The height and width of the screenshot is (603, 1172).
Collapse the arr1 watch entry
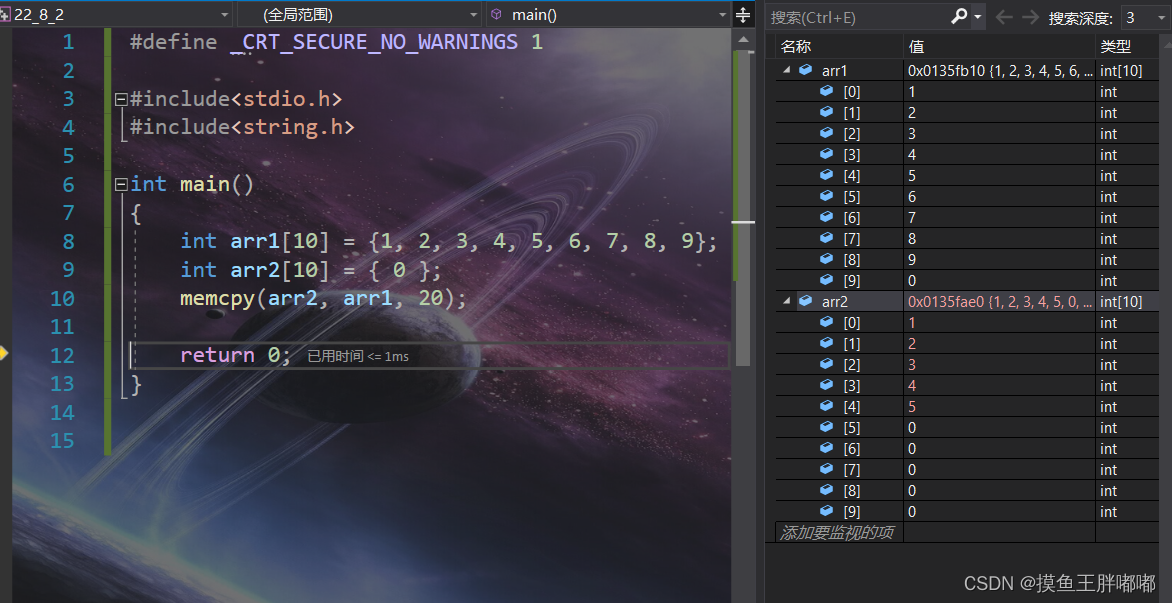pos(786,70)
